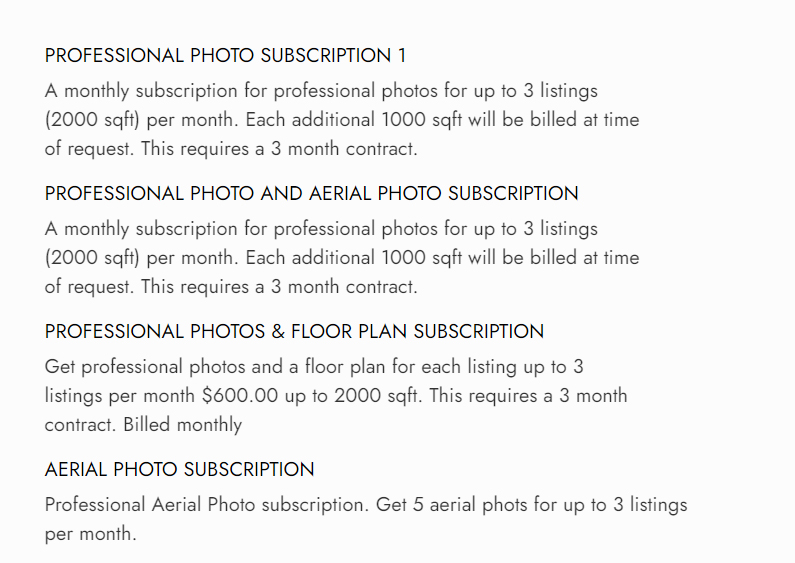Click "of request." line under Photo and Aerial subscription
The height and width of the screenshot is (563, 795).
pos(89,287)
